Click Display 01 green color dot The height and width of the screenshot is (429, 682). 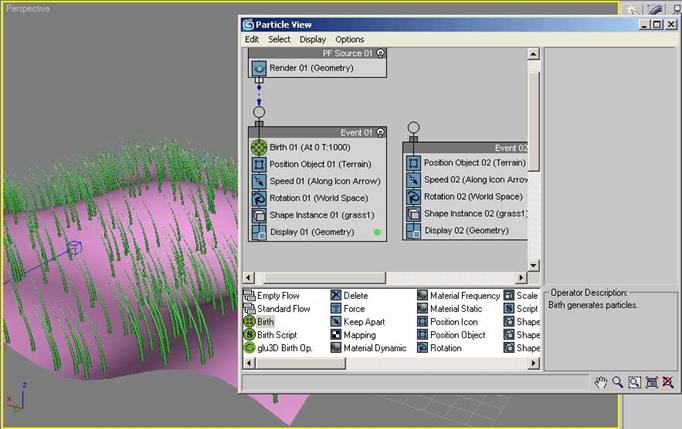[x=377, y=232]
